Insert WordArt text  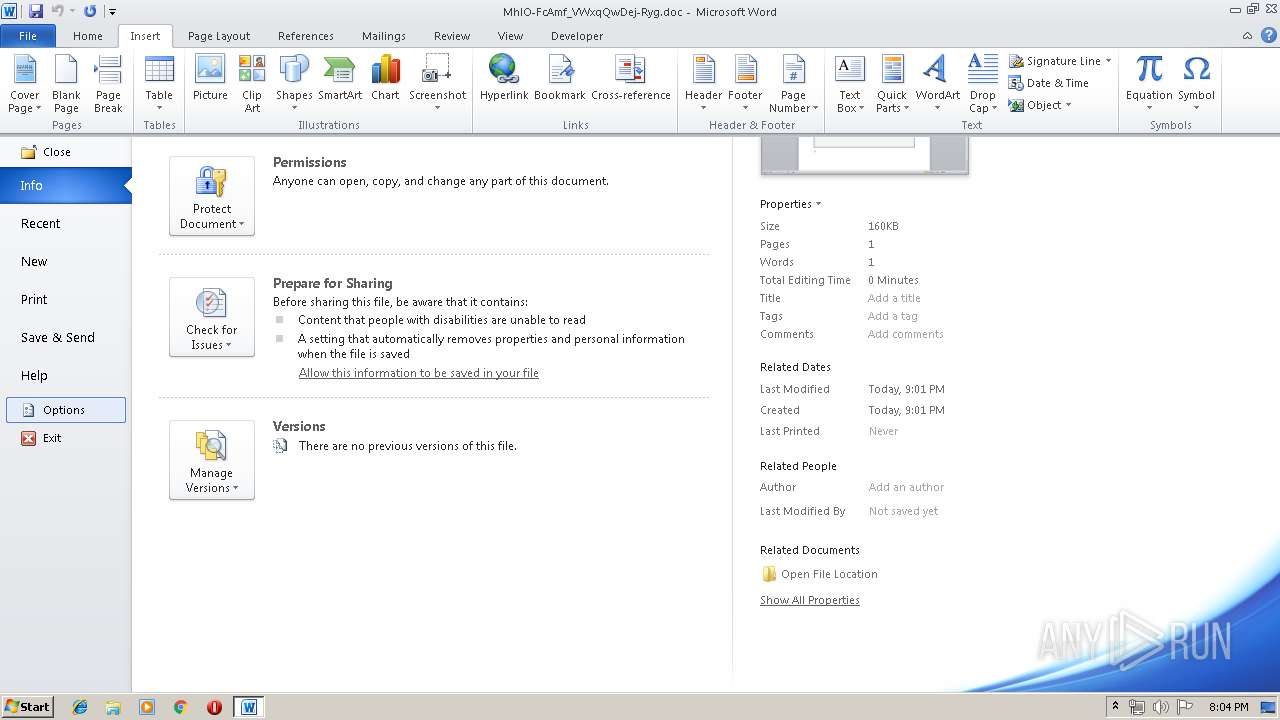(x=937, y=84)
